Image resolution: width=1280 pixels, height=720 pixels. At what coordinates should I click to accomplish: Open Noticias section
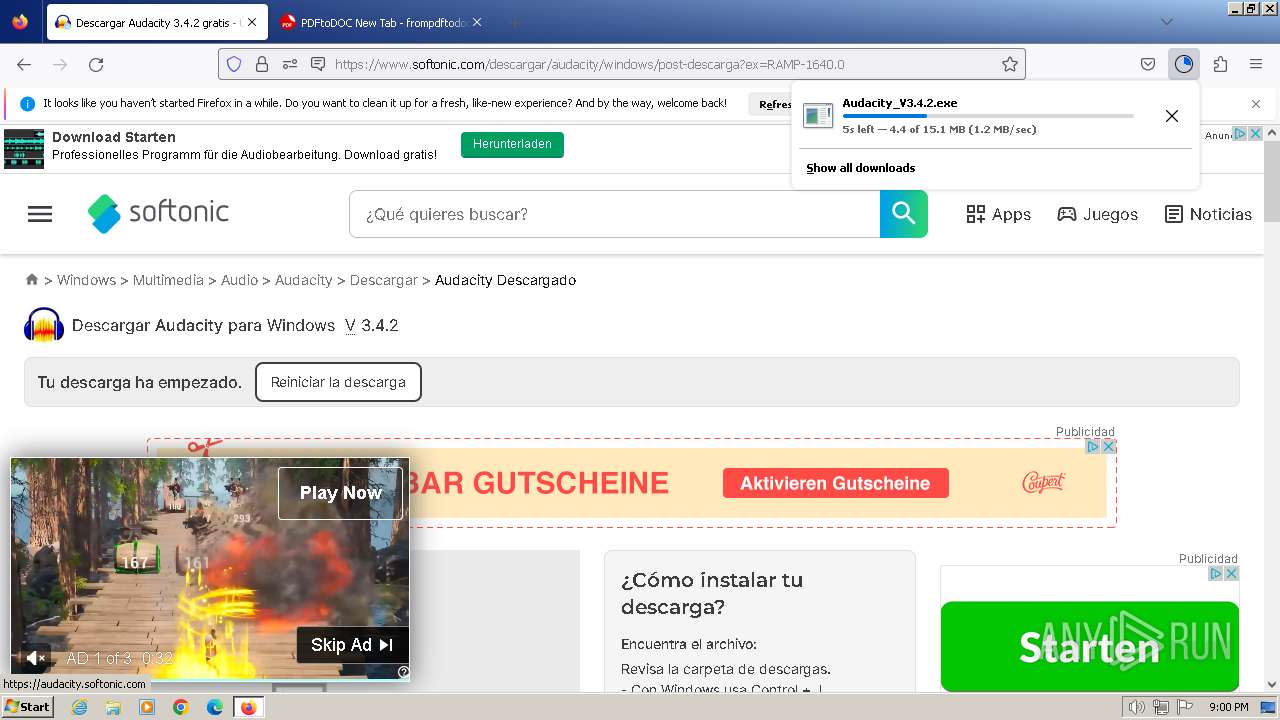coord(1208,214)
